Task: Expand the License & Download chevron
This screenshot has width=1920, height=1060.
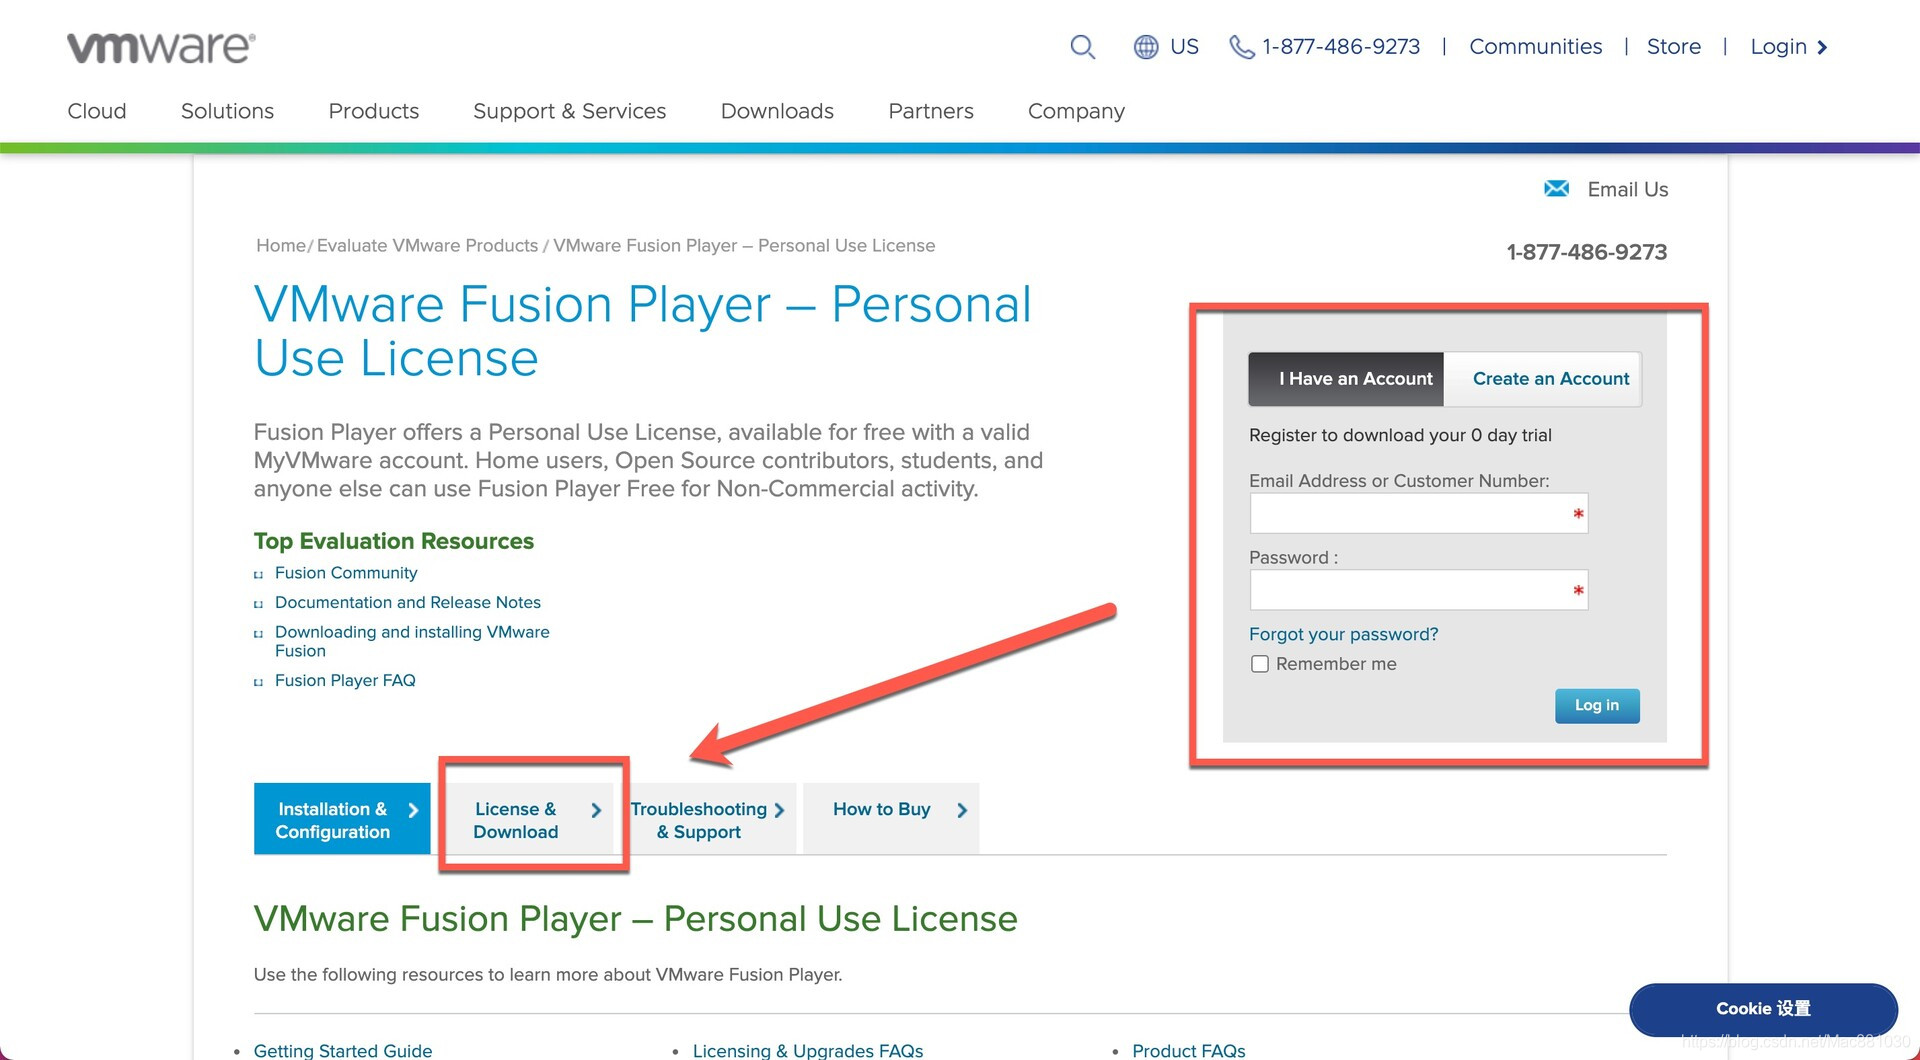Action: (x=596, y=810)
